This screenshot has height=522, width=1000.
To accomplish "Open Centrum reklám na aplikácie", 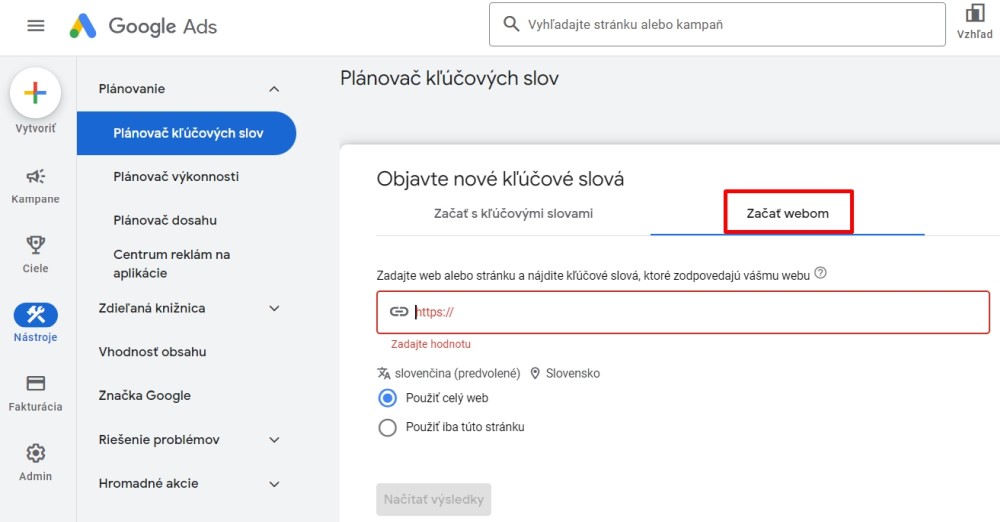I will tap(172, 264).
